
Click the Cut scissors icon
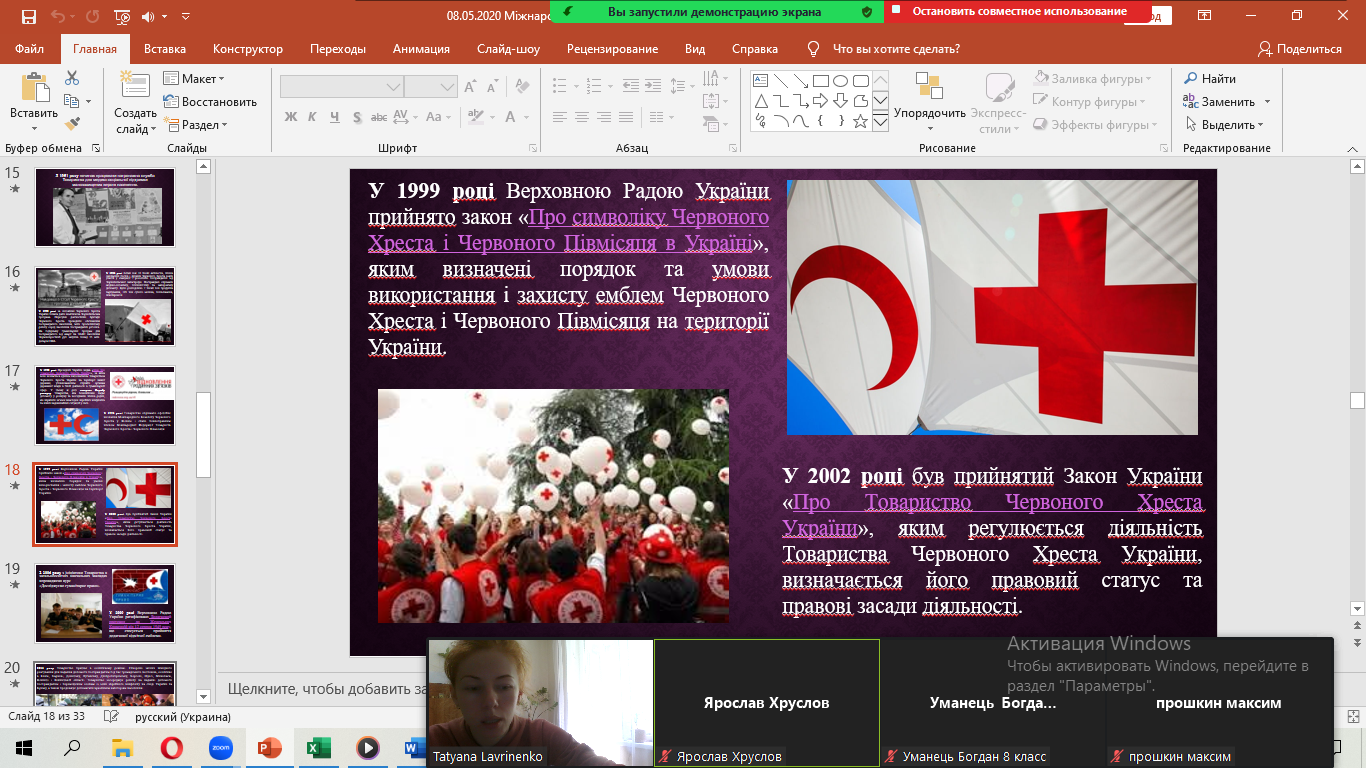tap(72, 78)
